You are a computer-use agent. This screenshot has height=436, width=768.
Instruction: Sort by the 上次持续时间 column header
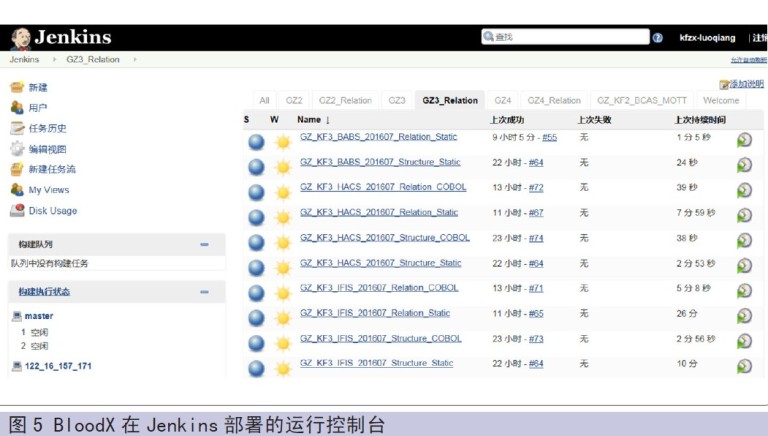pos(700,120)
